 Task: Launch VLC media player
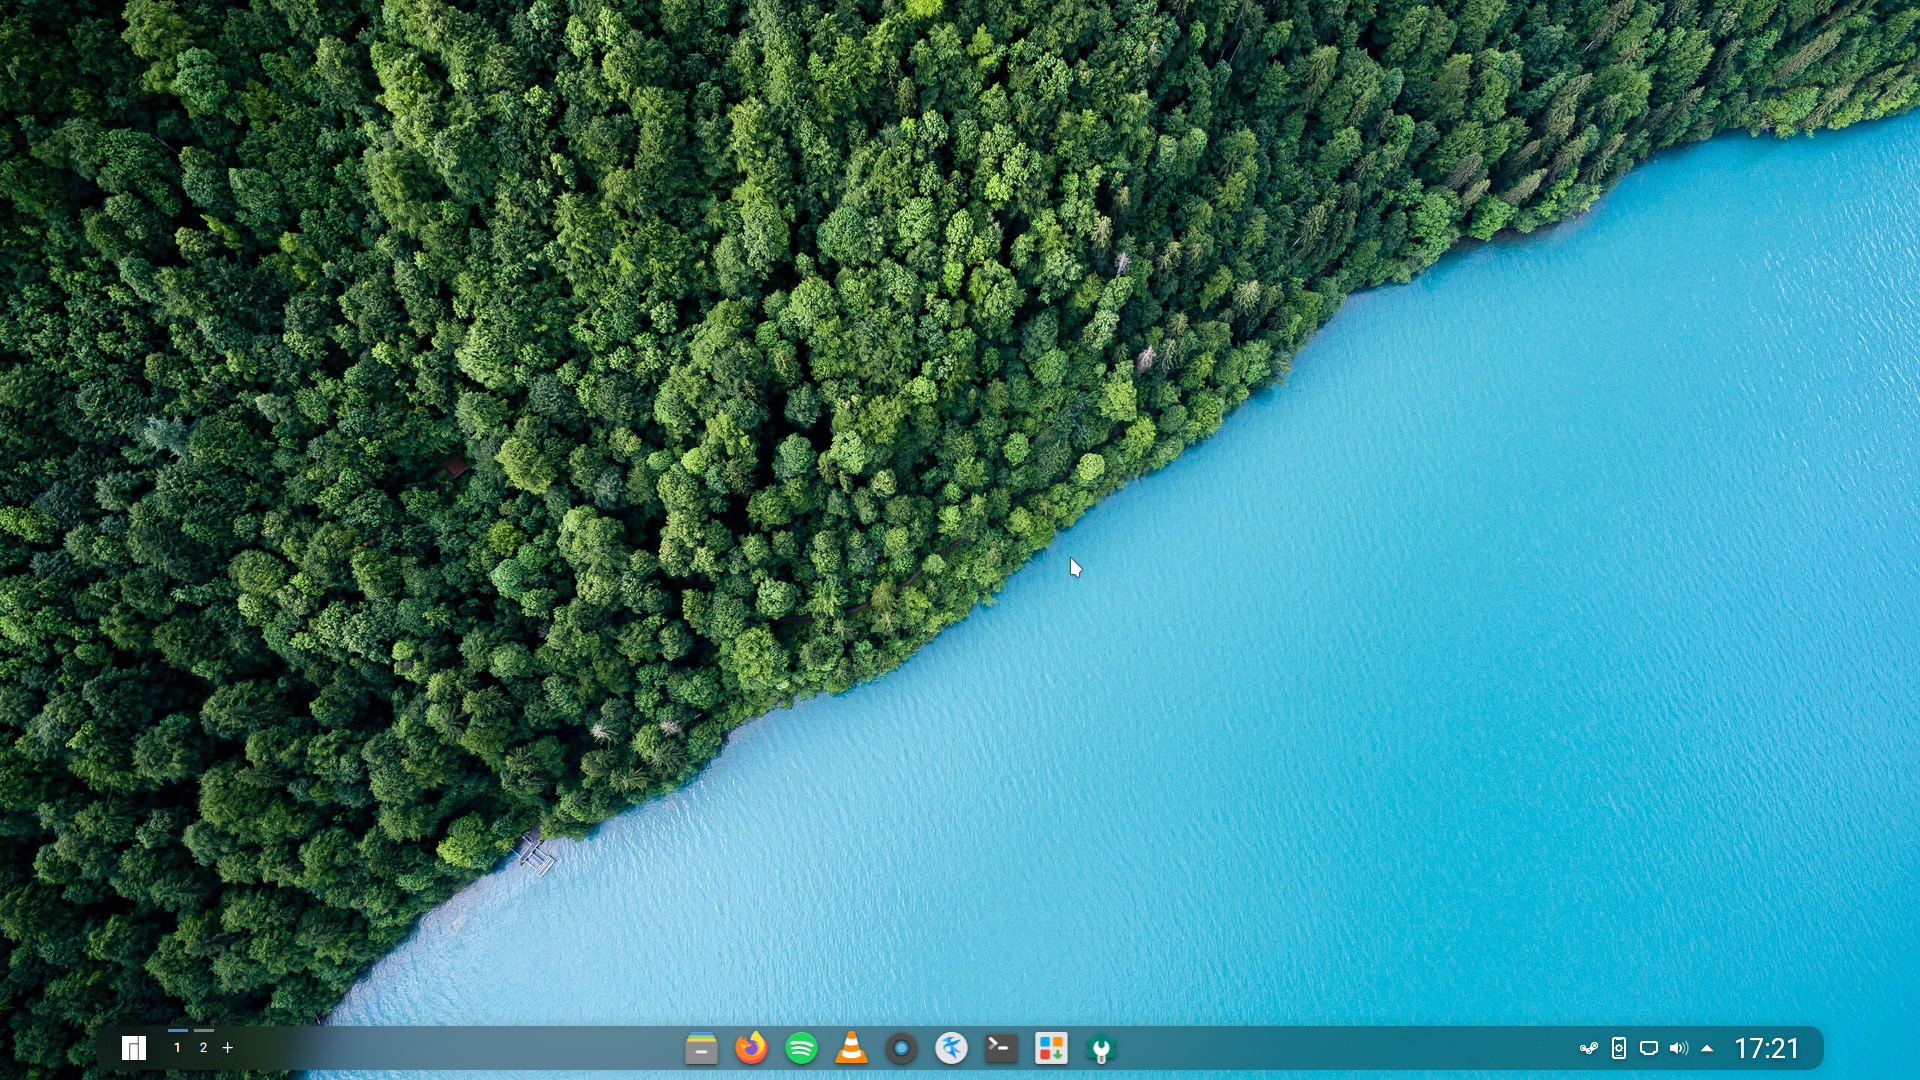coord(851,1048)
